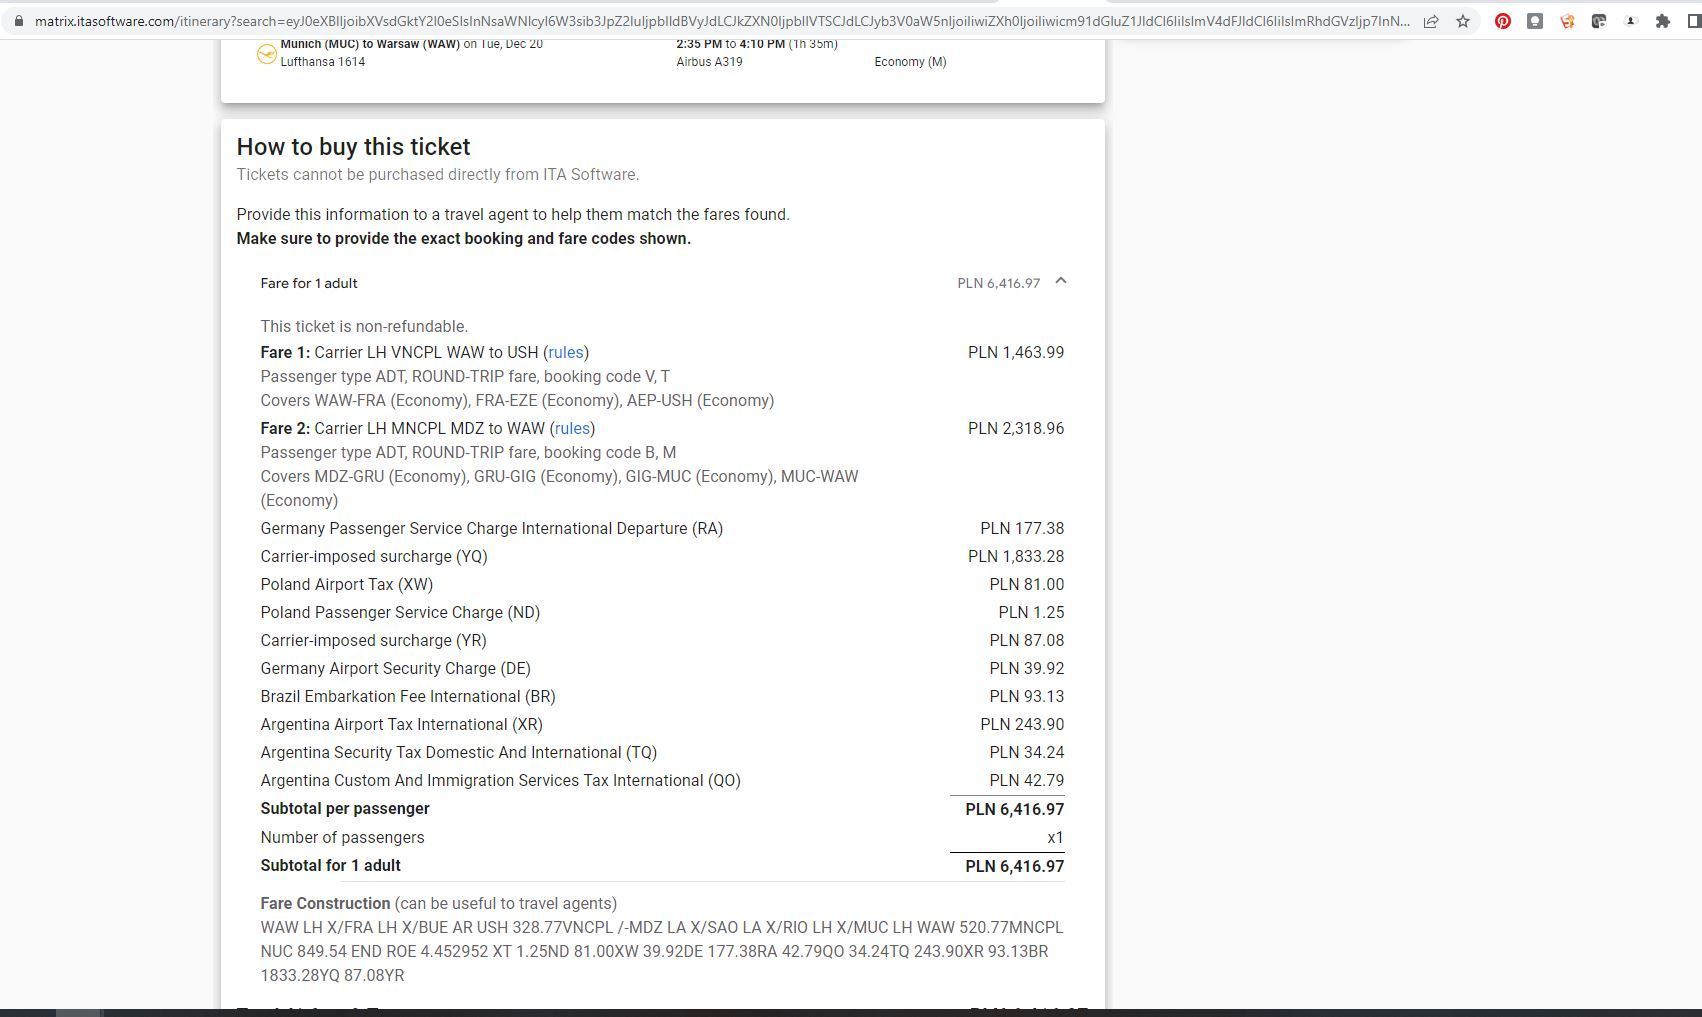Open rules link for Fare 1
This screenshot has height=1017, width=1702.
[565, 353]
